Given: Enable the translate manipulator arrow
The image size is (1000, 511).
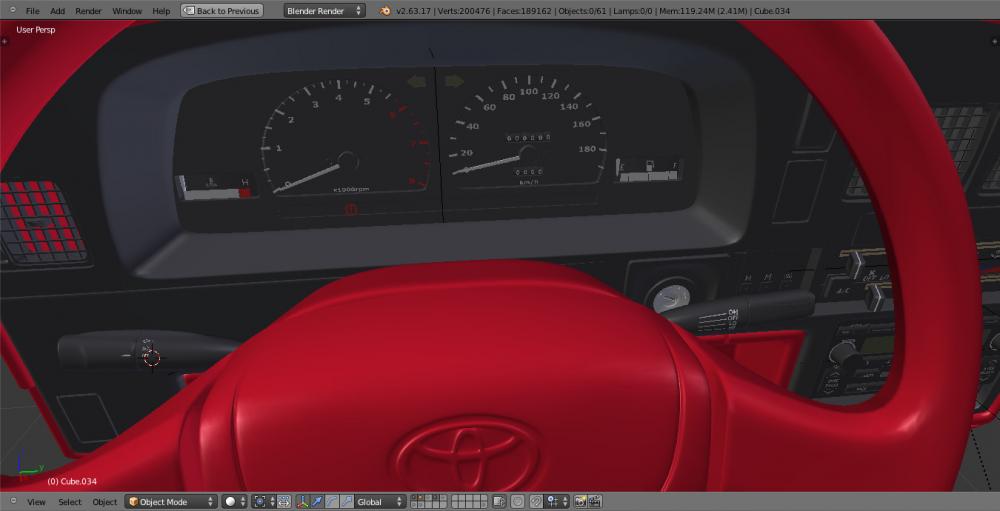Looking at the screenshot, I should click(317, 502).
